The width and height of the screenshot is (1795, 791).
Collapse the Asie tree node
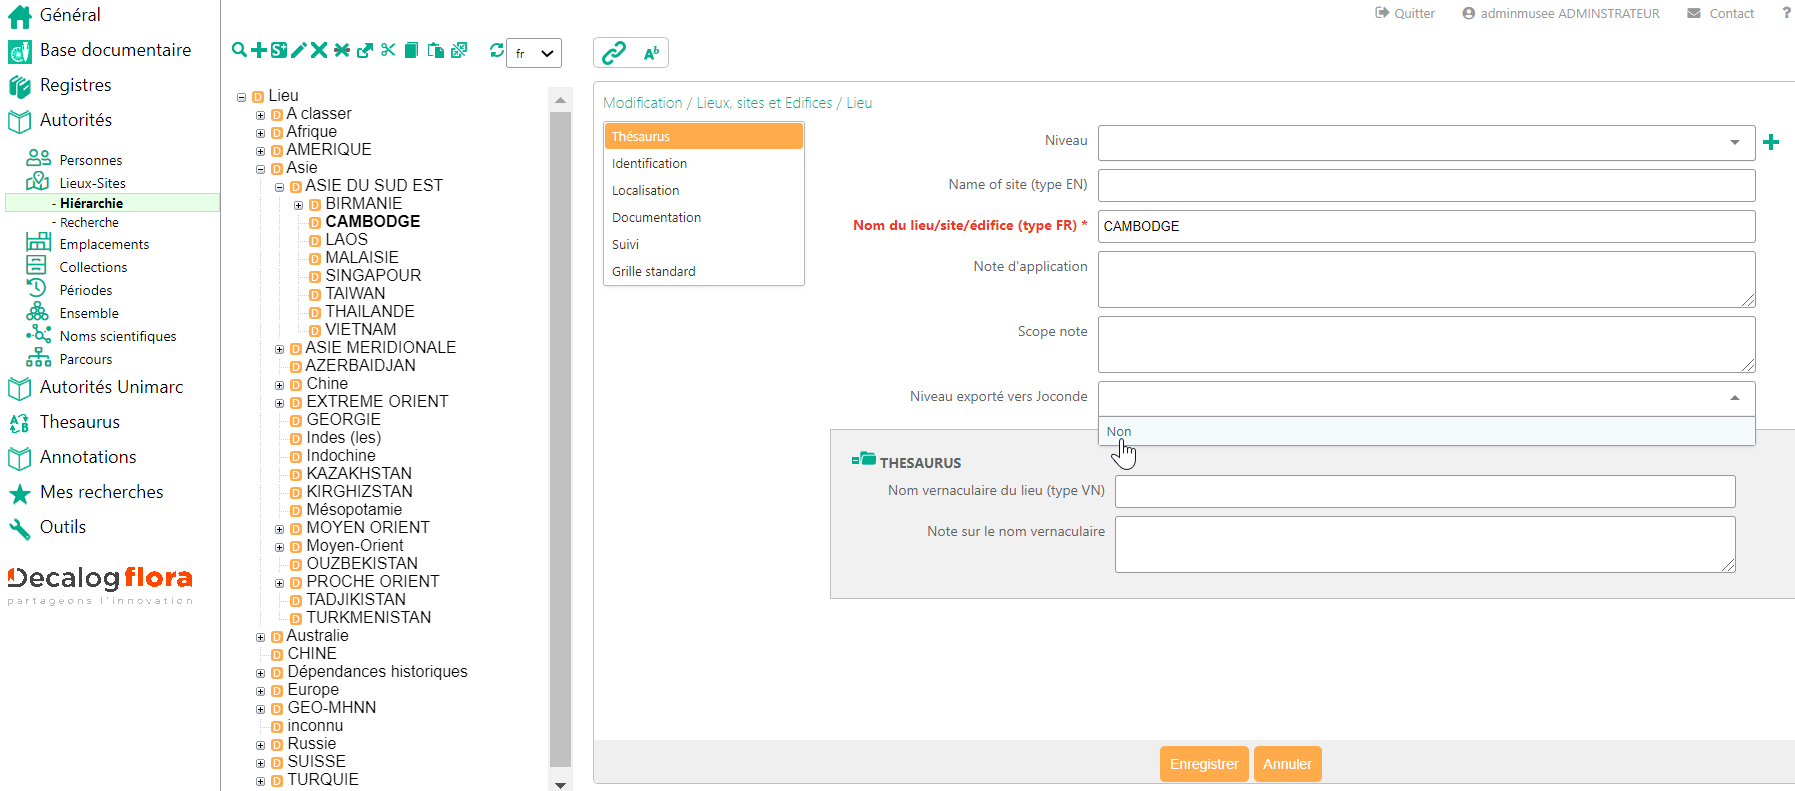pos(261,169)
